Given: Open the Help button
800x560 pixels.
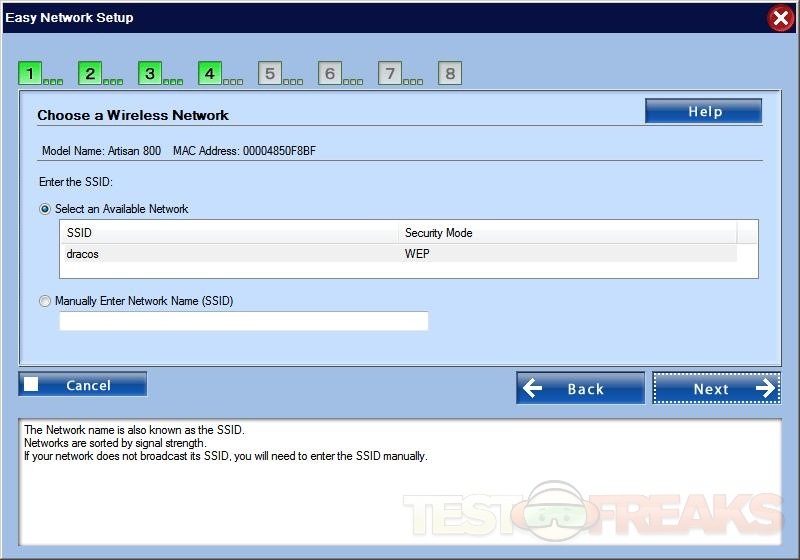Looking at the screenshot, I should 704,111.
